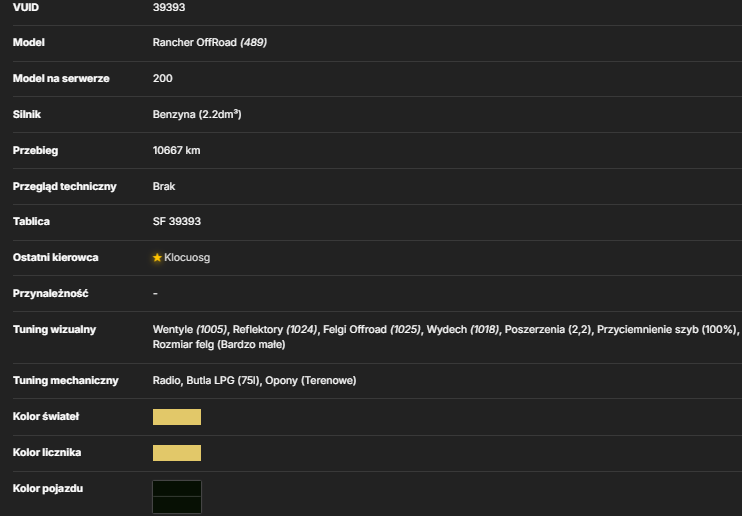
Task: Click the server model value 200
Action: point(162,79)
